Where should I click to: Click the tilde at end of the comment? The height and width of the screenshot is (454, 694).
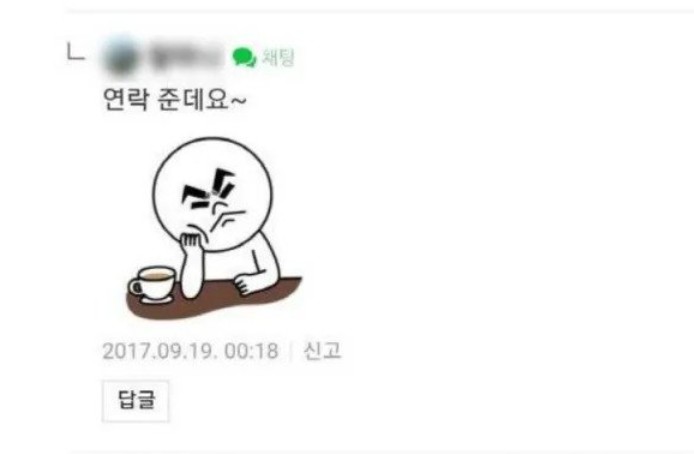coord(239,101)
